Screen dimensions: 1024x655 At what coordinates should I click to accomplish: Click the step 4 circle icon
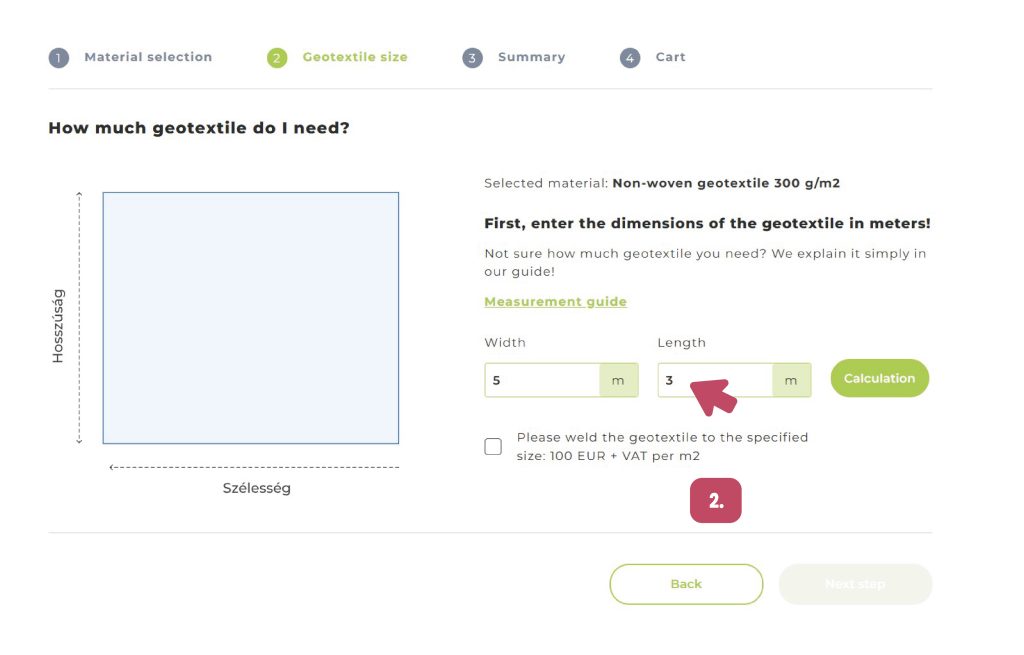(630, 58)
